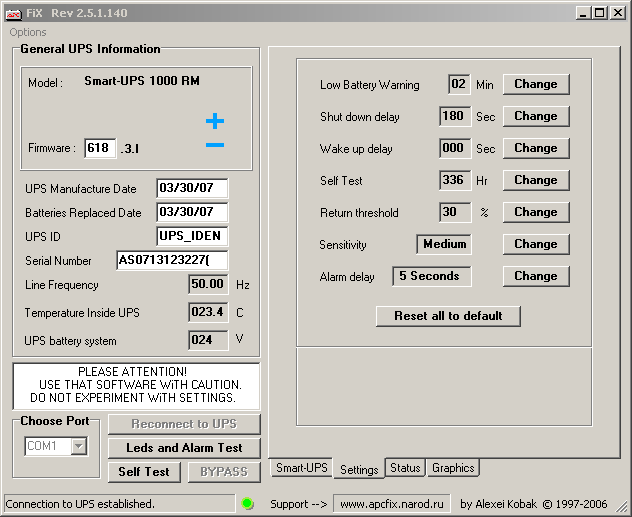The image size is (632, 517).
Task: Click the blue plus icon beside the model
Action: click(x=215, y=121)
